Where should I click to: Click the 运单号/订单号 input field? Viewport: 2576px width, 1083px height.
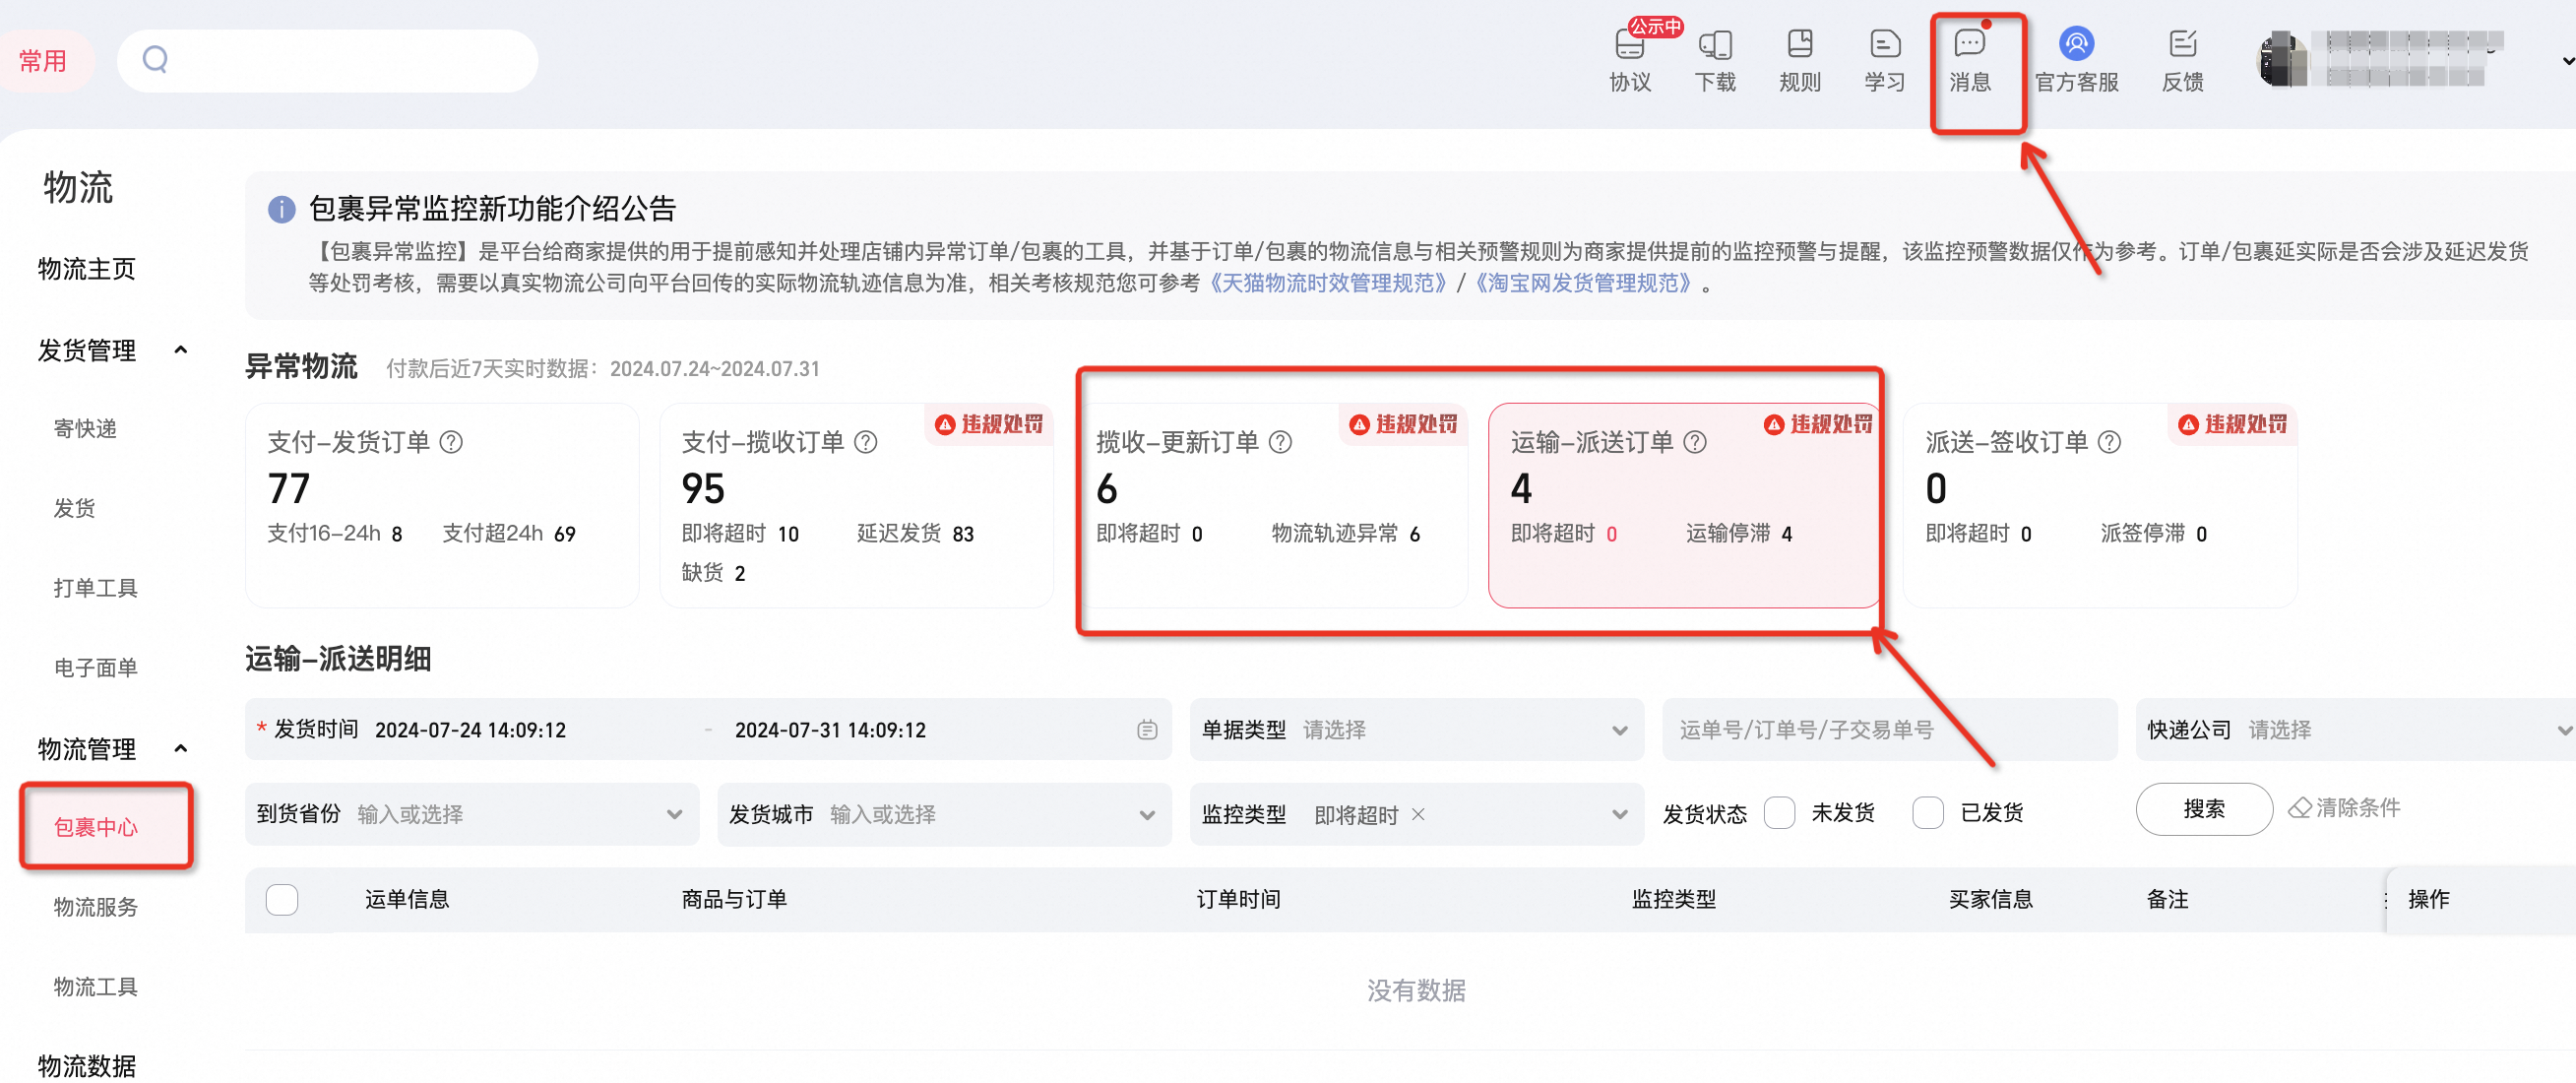1890,729
